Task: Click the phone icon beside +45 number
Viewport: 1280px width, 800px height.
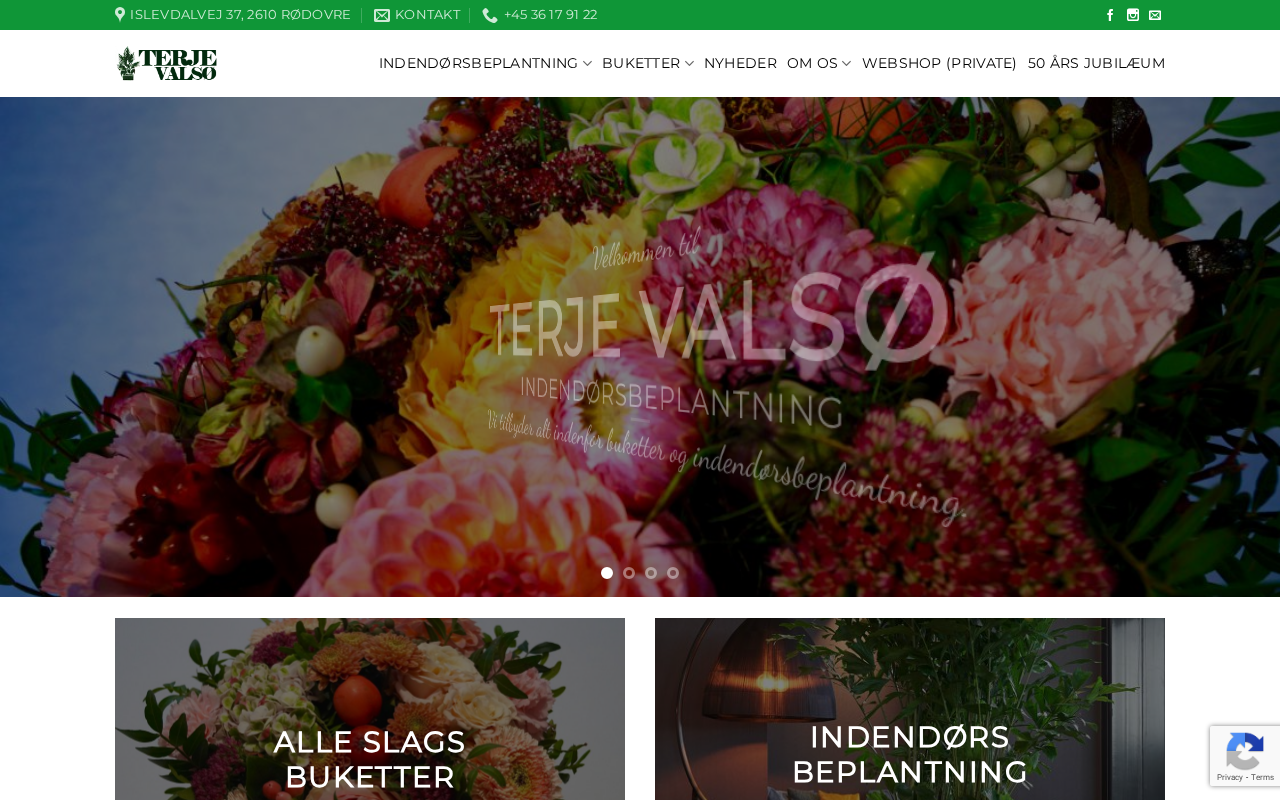Action: [490, 15]
